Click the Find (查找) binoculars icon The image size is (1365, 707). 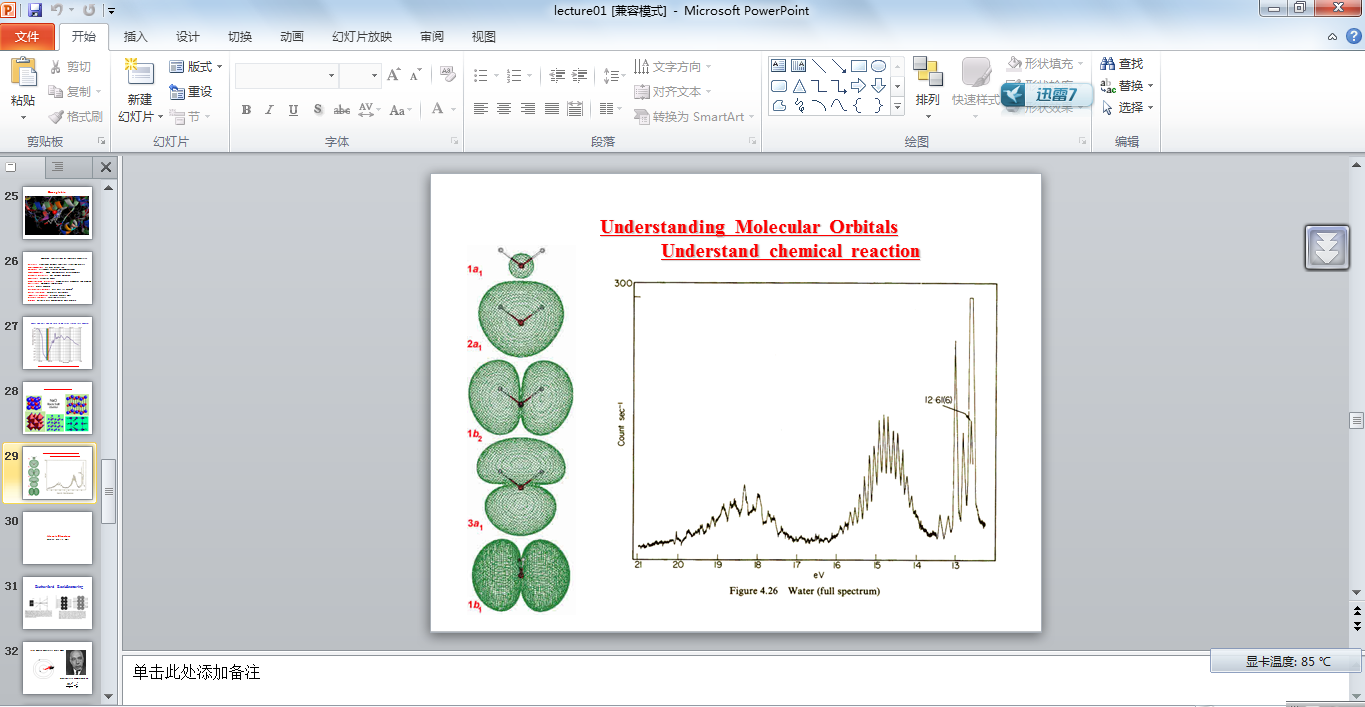click(x=1108, y=64)
